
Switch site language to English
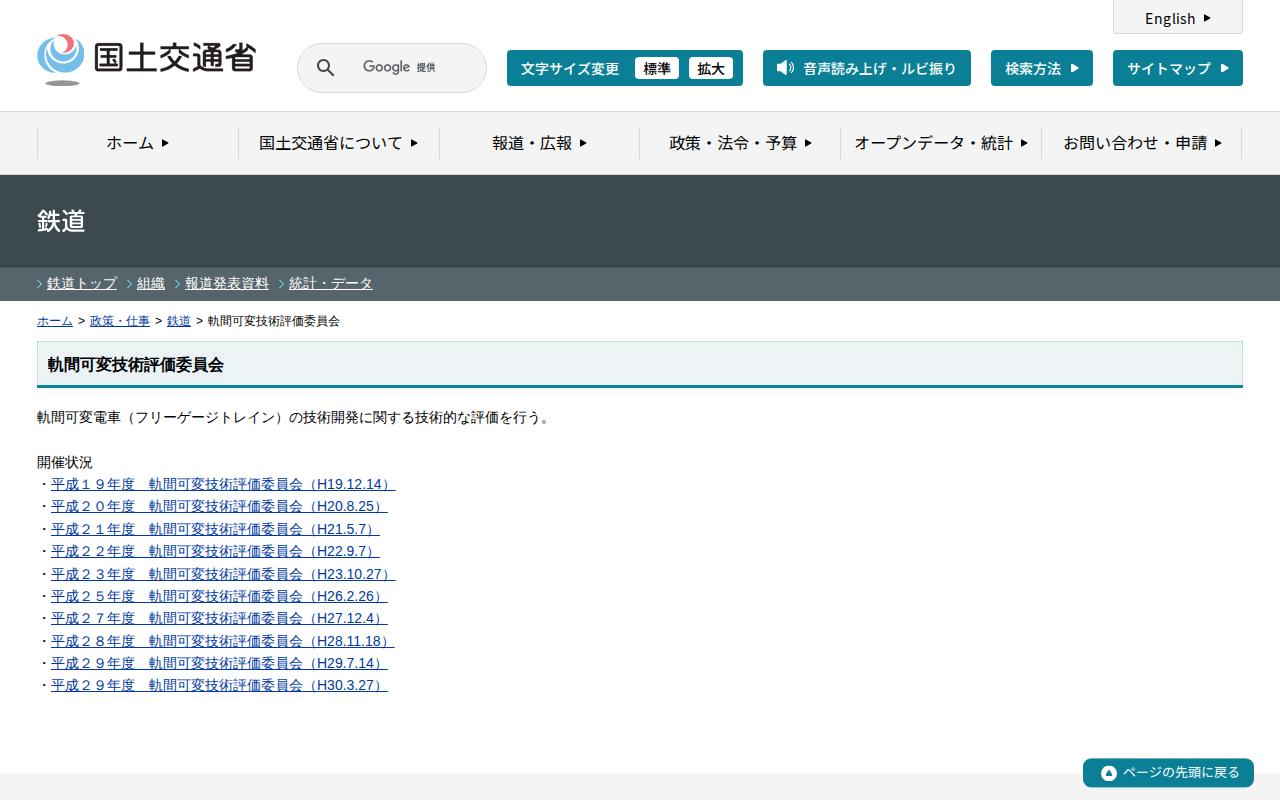[x=1177, y=18]
